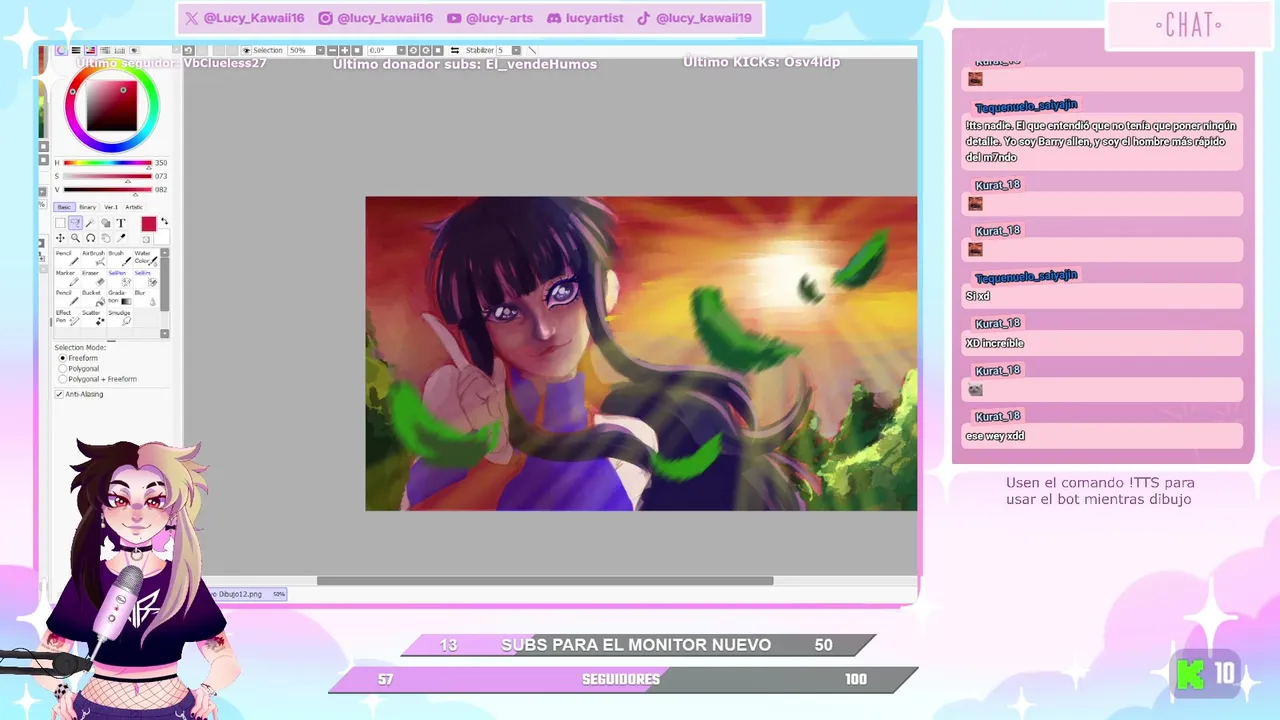Show the color wheel panel icon
Image resolution: width=1280 pixels, height=720 pixels.
pyautogui.click(x=61, y=50)
